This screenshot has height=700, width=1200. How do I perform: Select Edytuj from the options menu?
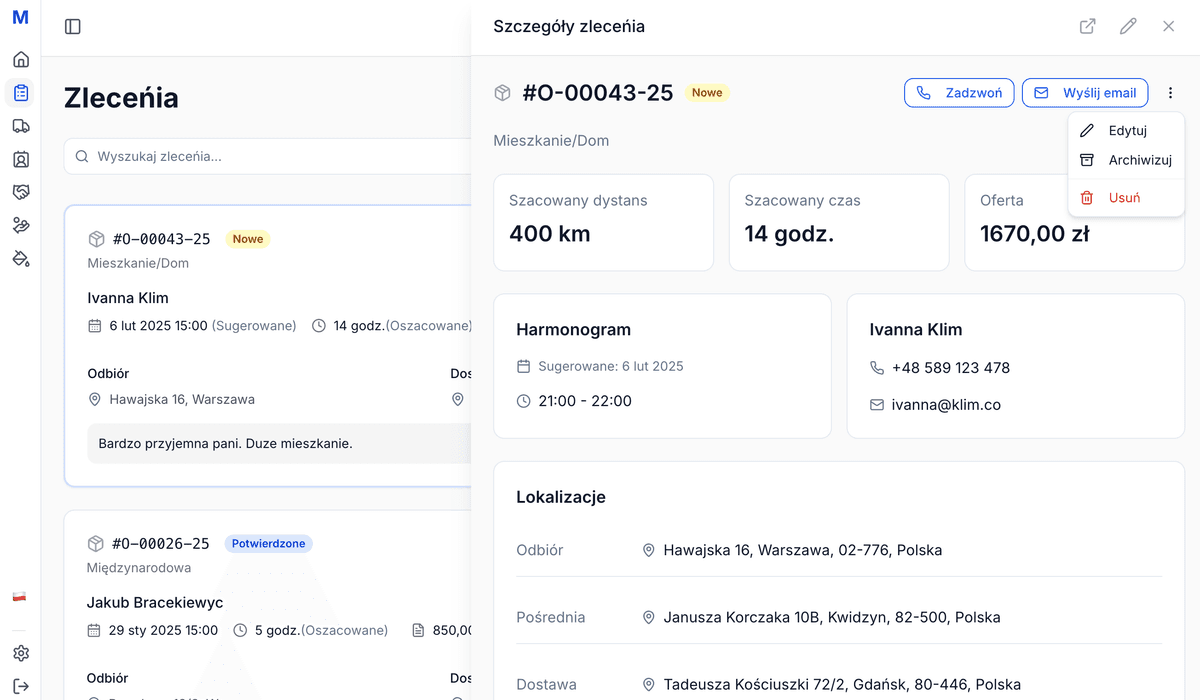(1126, 131)
